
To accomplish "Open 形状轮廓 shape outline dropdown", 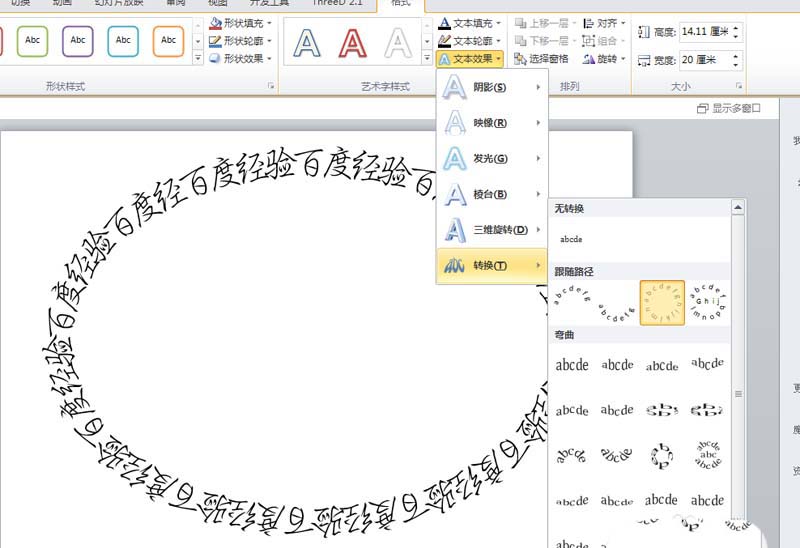I will [x=240, y=40].
